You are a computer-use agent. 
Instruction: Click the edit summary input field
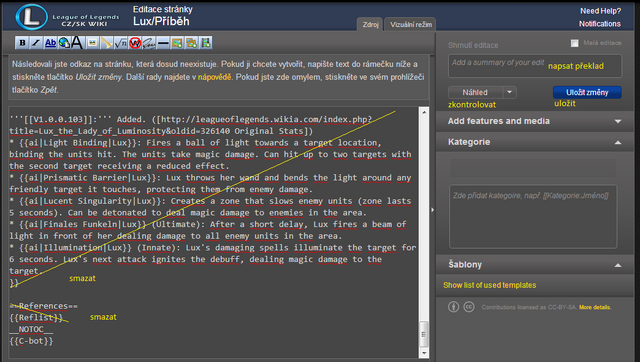pyautogui.click(x=535, y=66)
